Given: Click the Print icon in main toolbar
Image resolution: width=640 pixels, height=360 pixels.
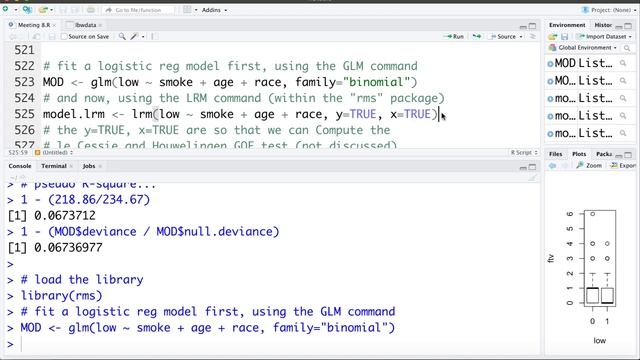Looking at the screenshot, I should [x=91, y=9].
